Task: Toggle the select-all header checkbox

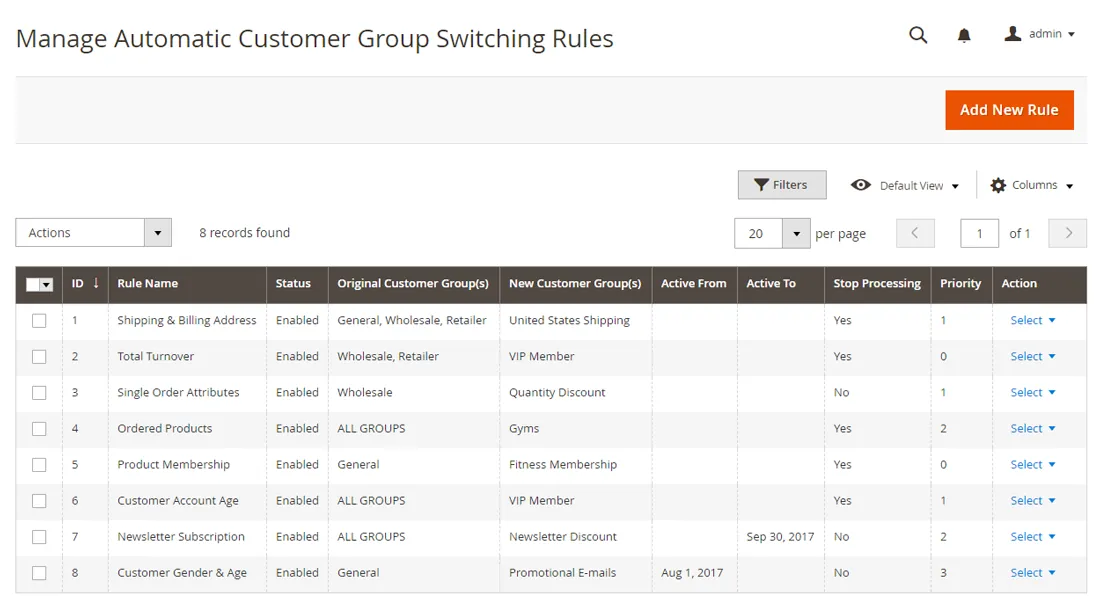Action: pos(32,284)
